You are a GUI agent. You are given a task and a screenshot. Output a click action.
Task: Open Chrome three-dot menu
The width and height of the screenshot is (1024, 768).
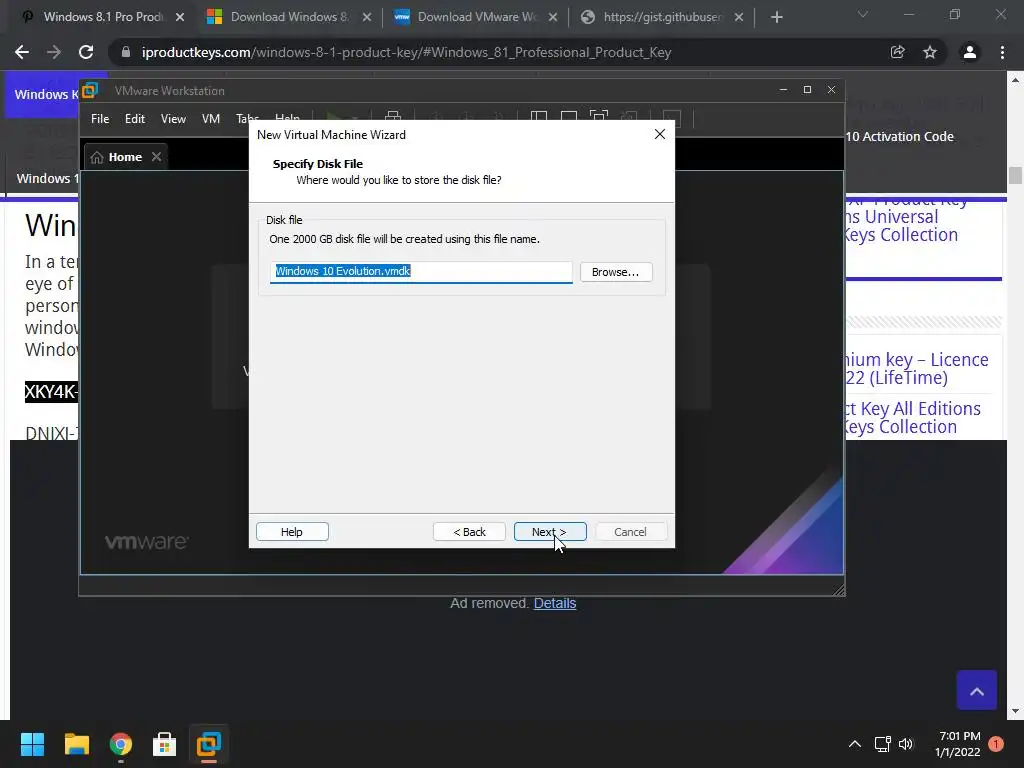click(x=1002, y=52)
